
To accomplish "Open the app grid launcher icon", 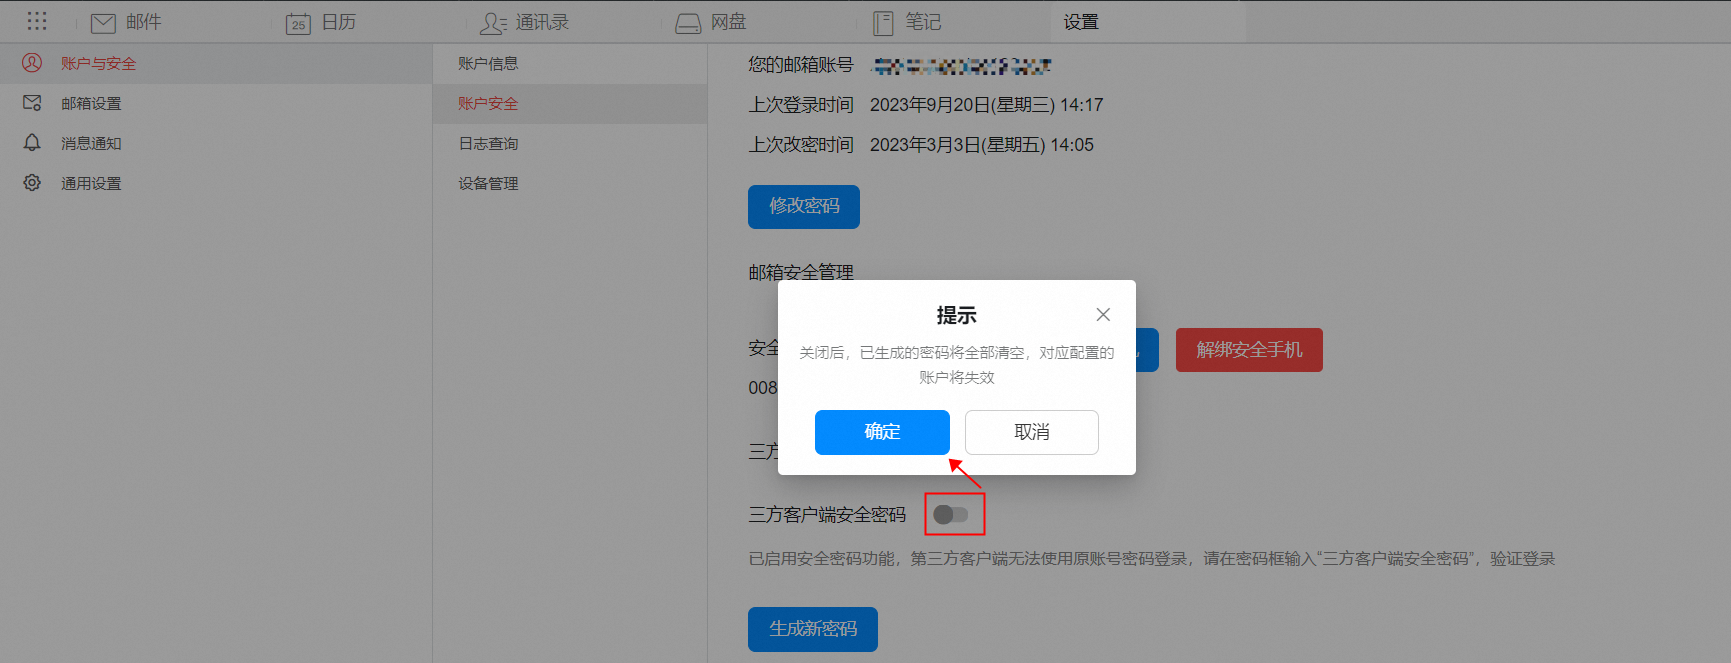I will pyautogui.click(x=37, y=21).
